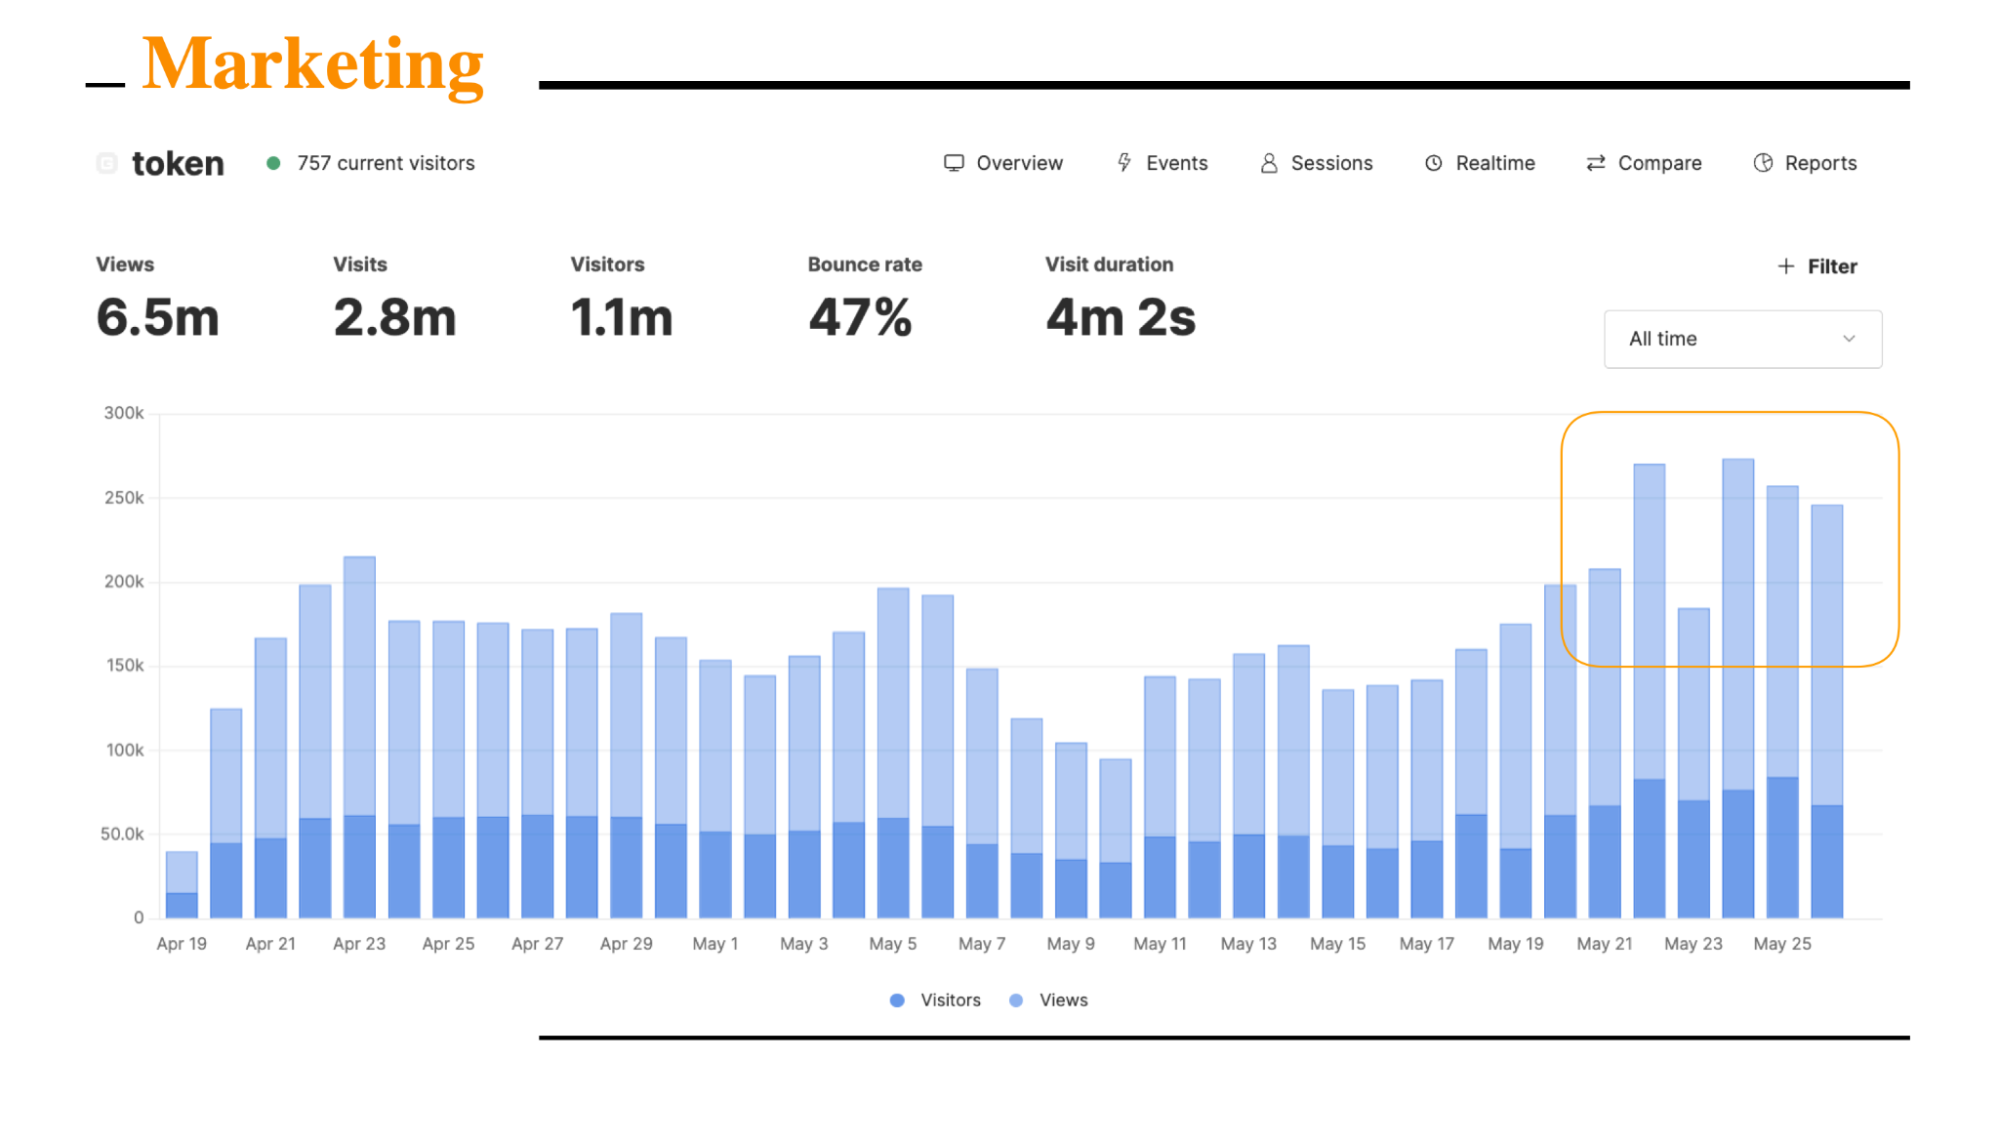Click the Compare arrows icon
Screen dimensions: 1999x1125
click(x=1595, y=163)
